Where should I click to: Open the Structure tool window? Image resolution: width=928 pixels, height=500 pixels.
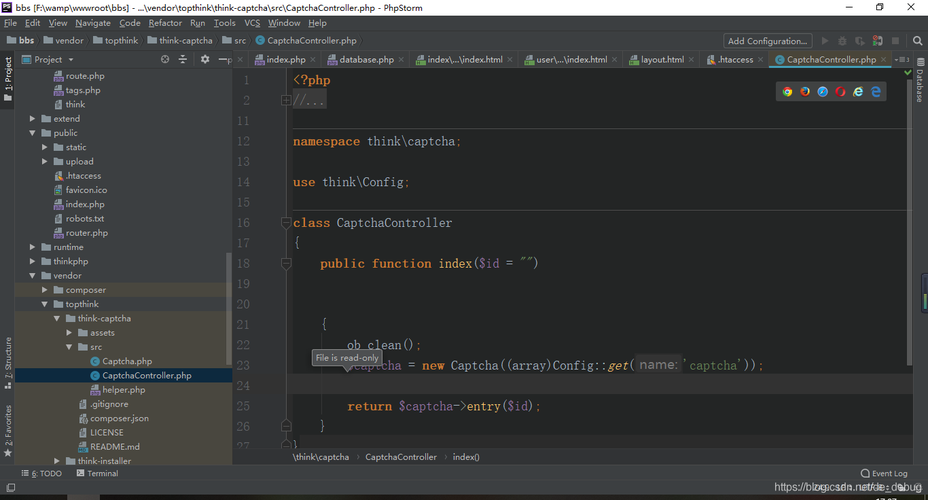[8, 363]
